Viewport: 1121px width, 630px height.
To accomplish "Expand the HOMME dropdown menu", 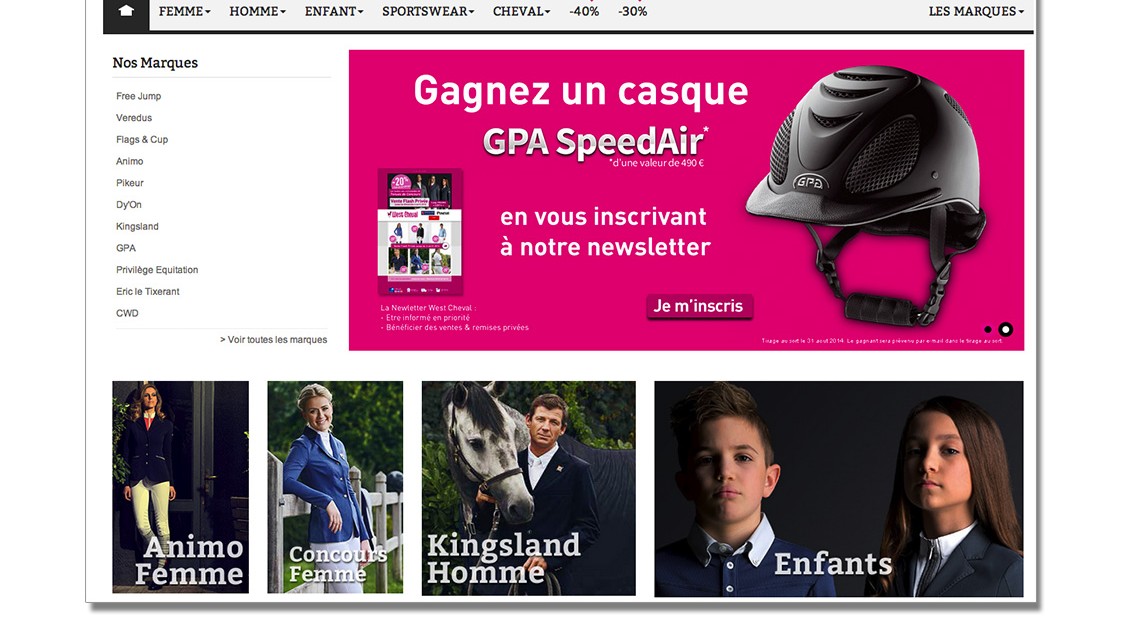I will tap(257, 11).
